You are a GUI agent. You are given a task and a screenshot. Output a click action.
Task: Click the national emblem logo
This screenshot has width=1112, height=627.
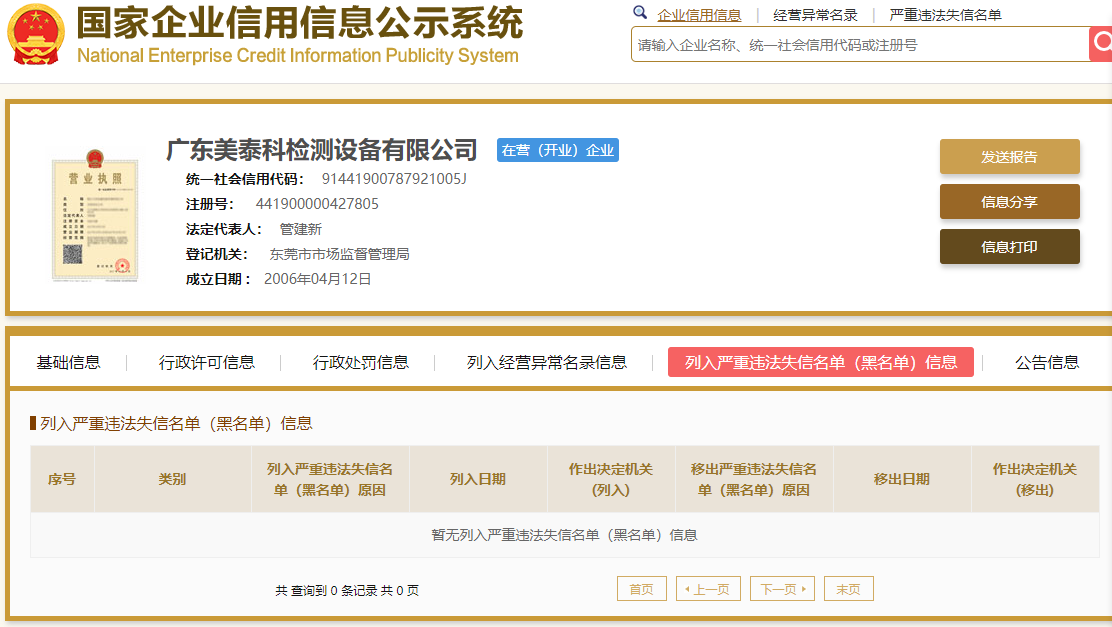(x=35, y=34)
